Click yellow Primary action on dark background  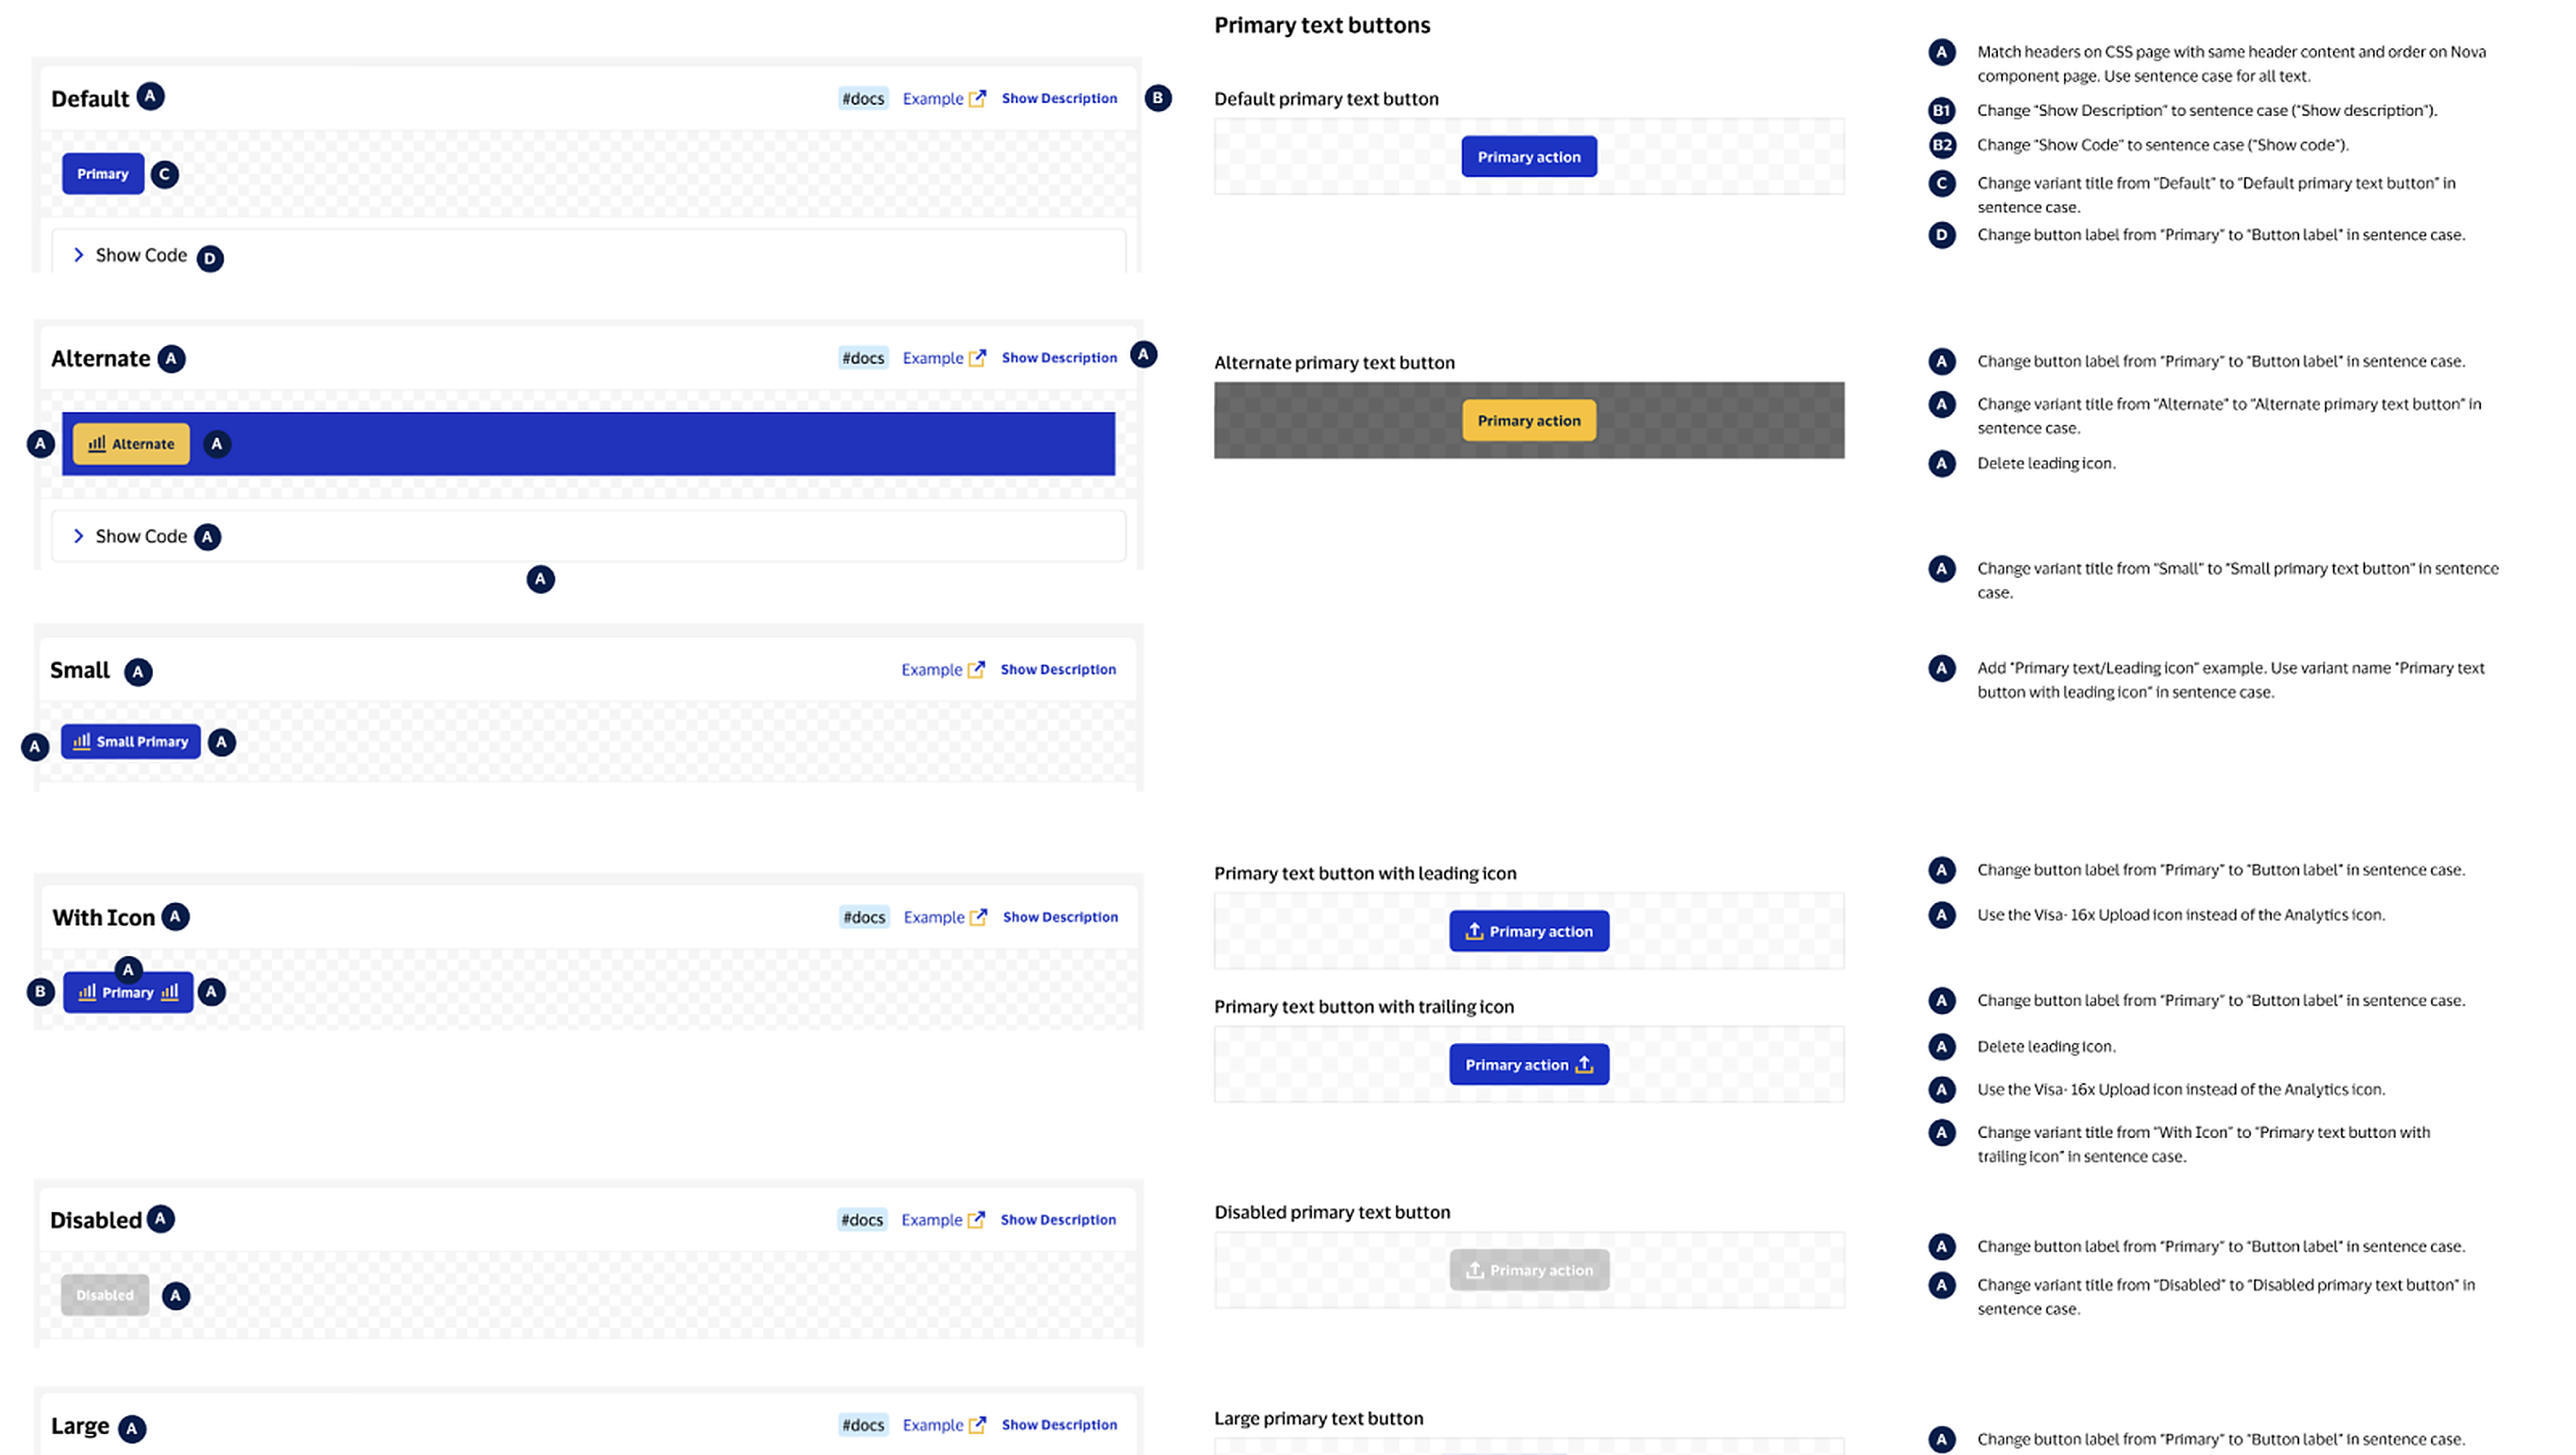(1529, 421)
